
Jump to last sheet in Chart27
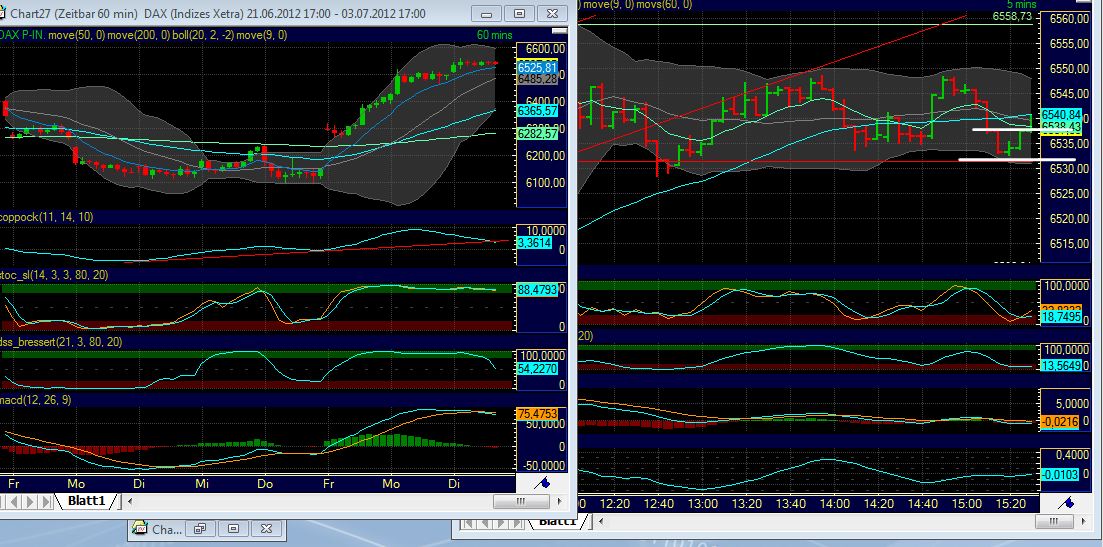[47, 501]
